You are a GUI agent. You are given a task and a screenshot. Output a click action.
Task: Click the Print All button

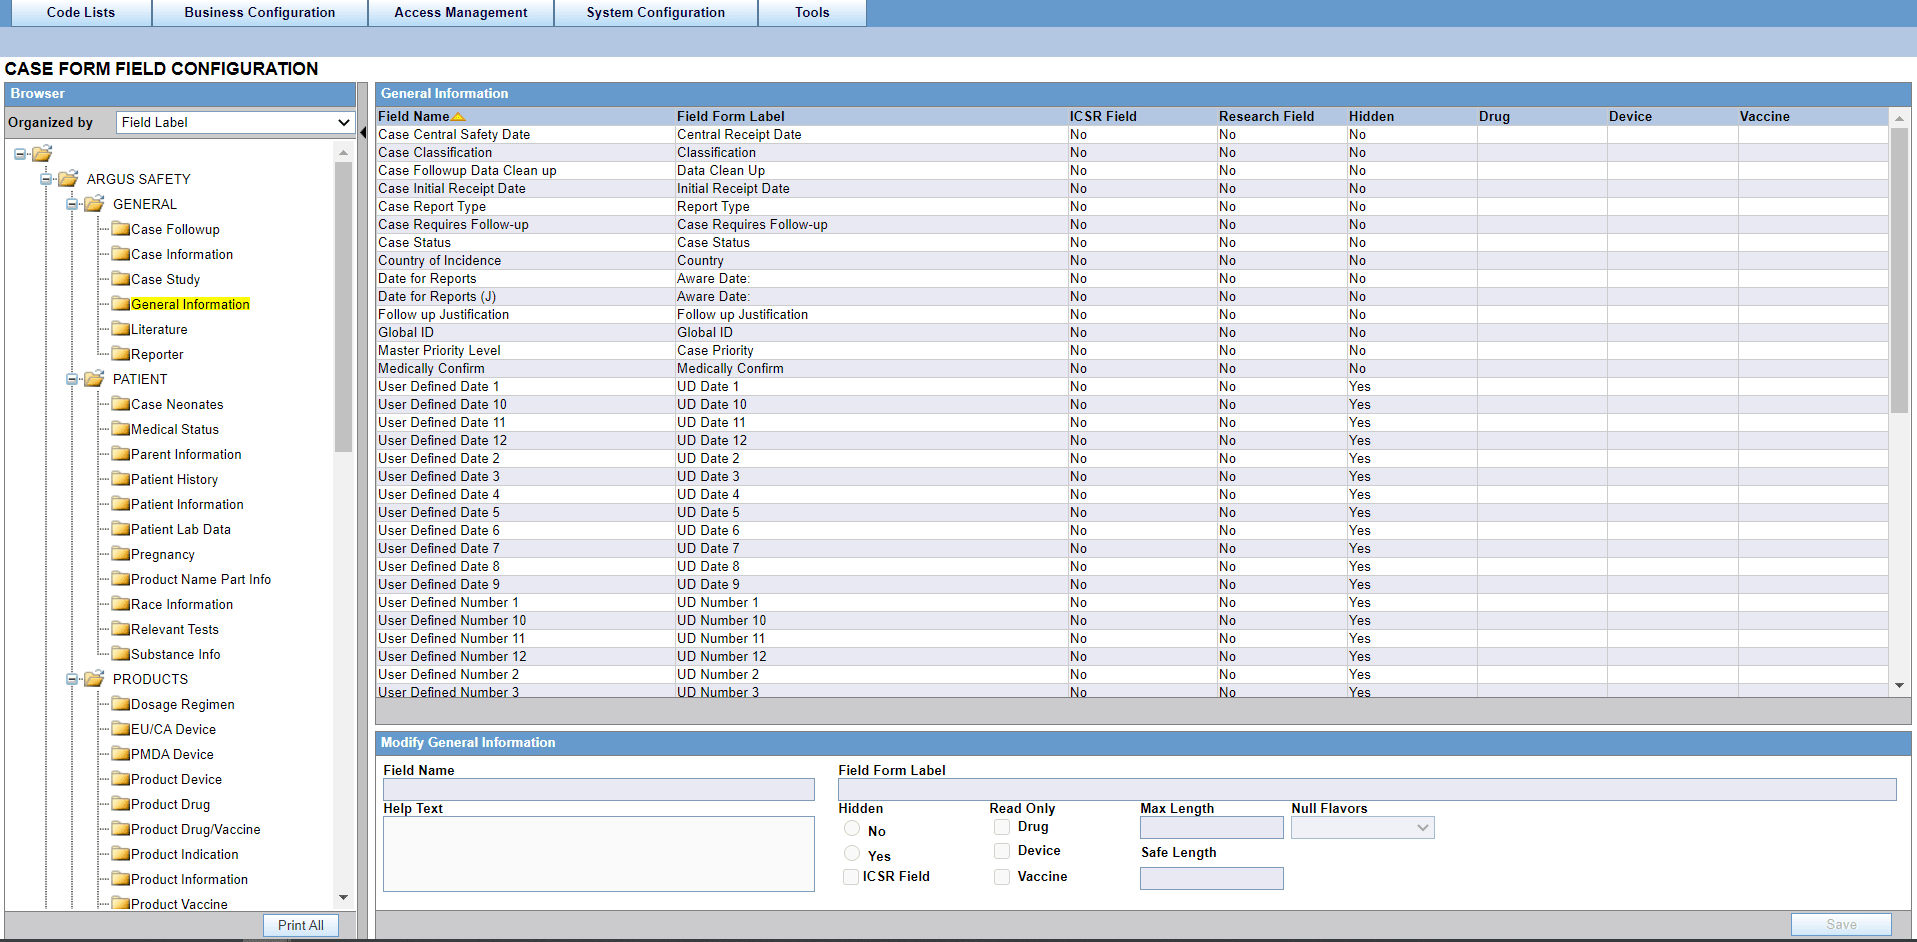click(x=300, y=925)
